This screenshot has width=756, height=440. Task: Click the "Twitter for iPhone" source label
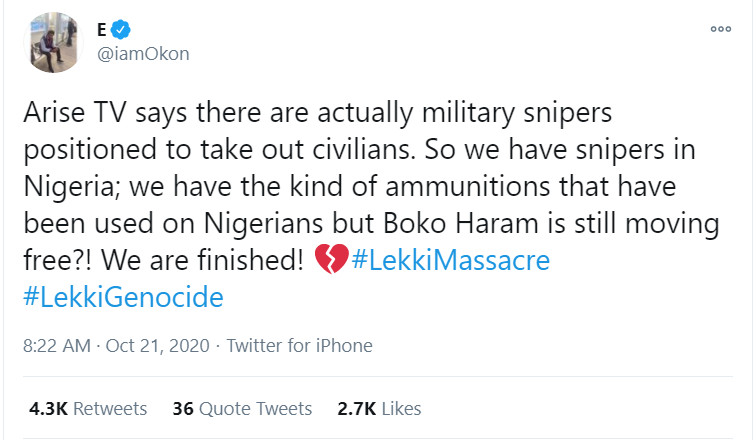[x=300, y=346]
